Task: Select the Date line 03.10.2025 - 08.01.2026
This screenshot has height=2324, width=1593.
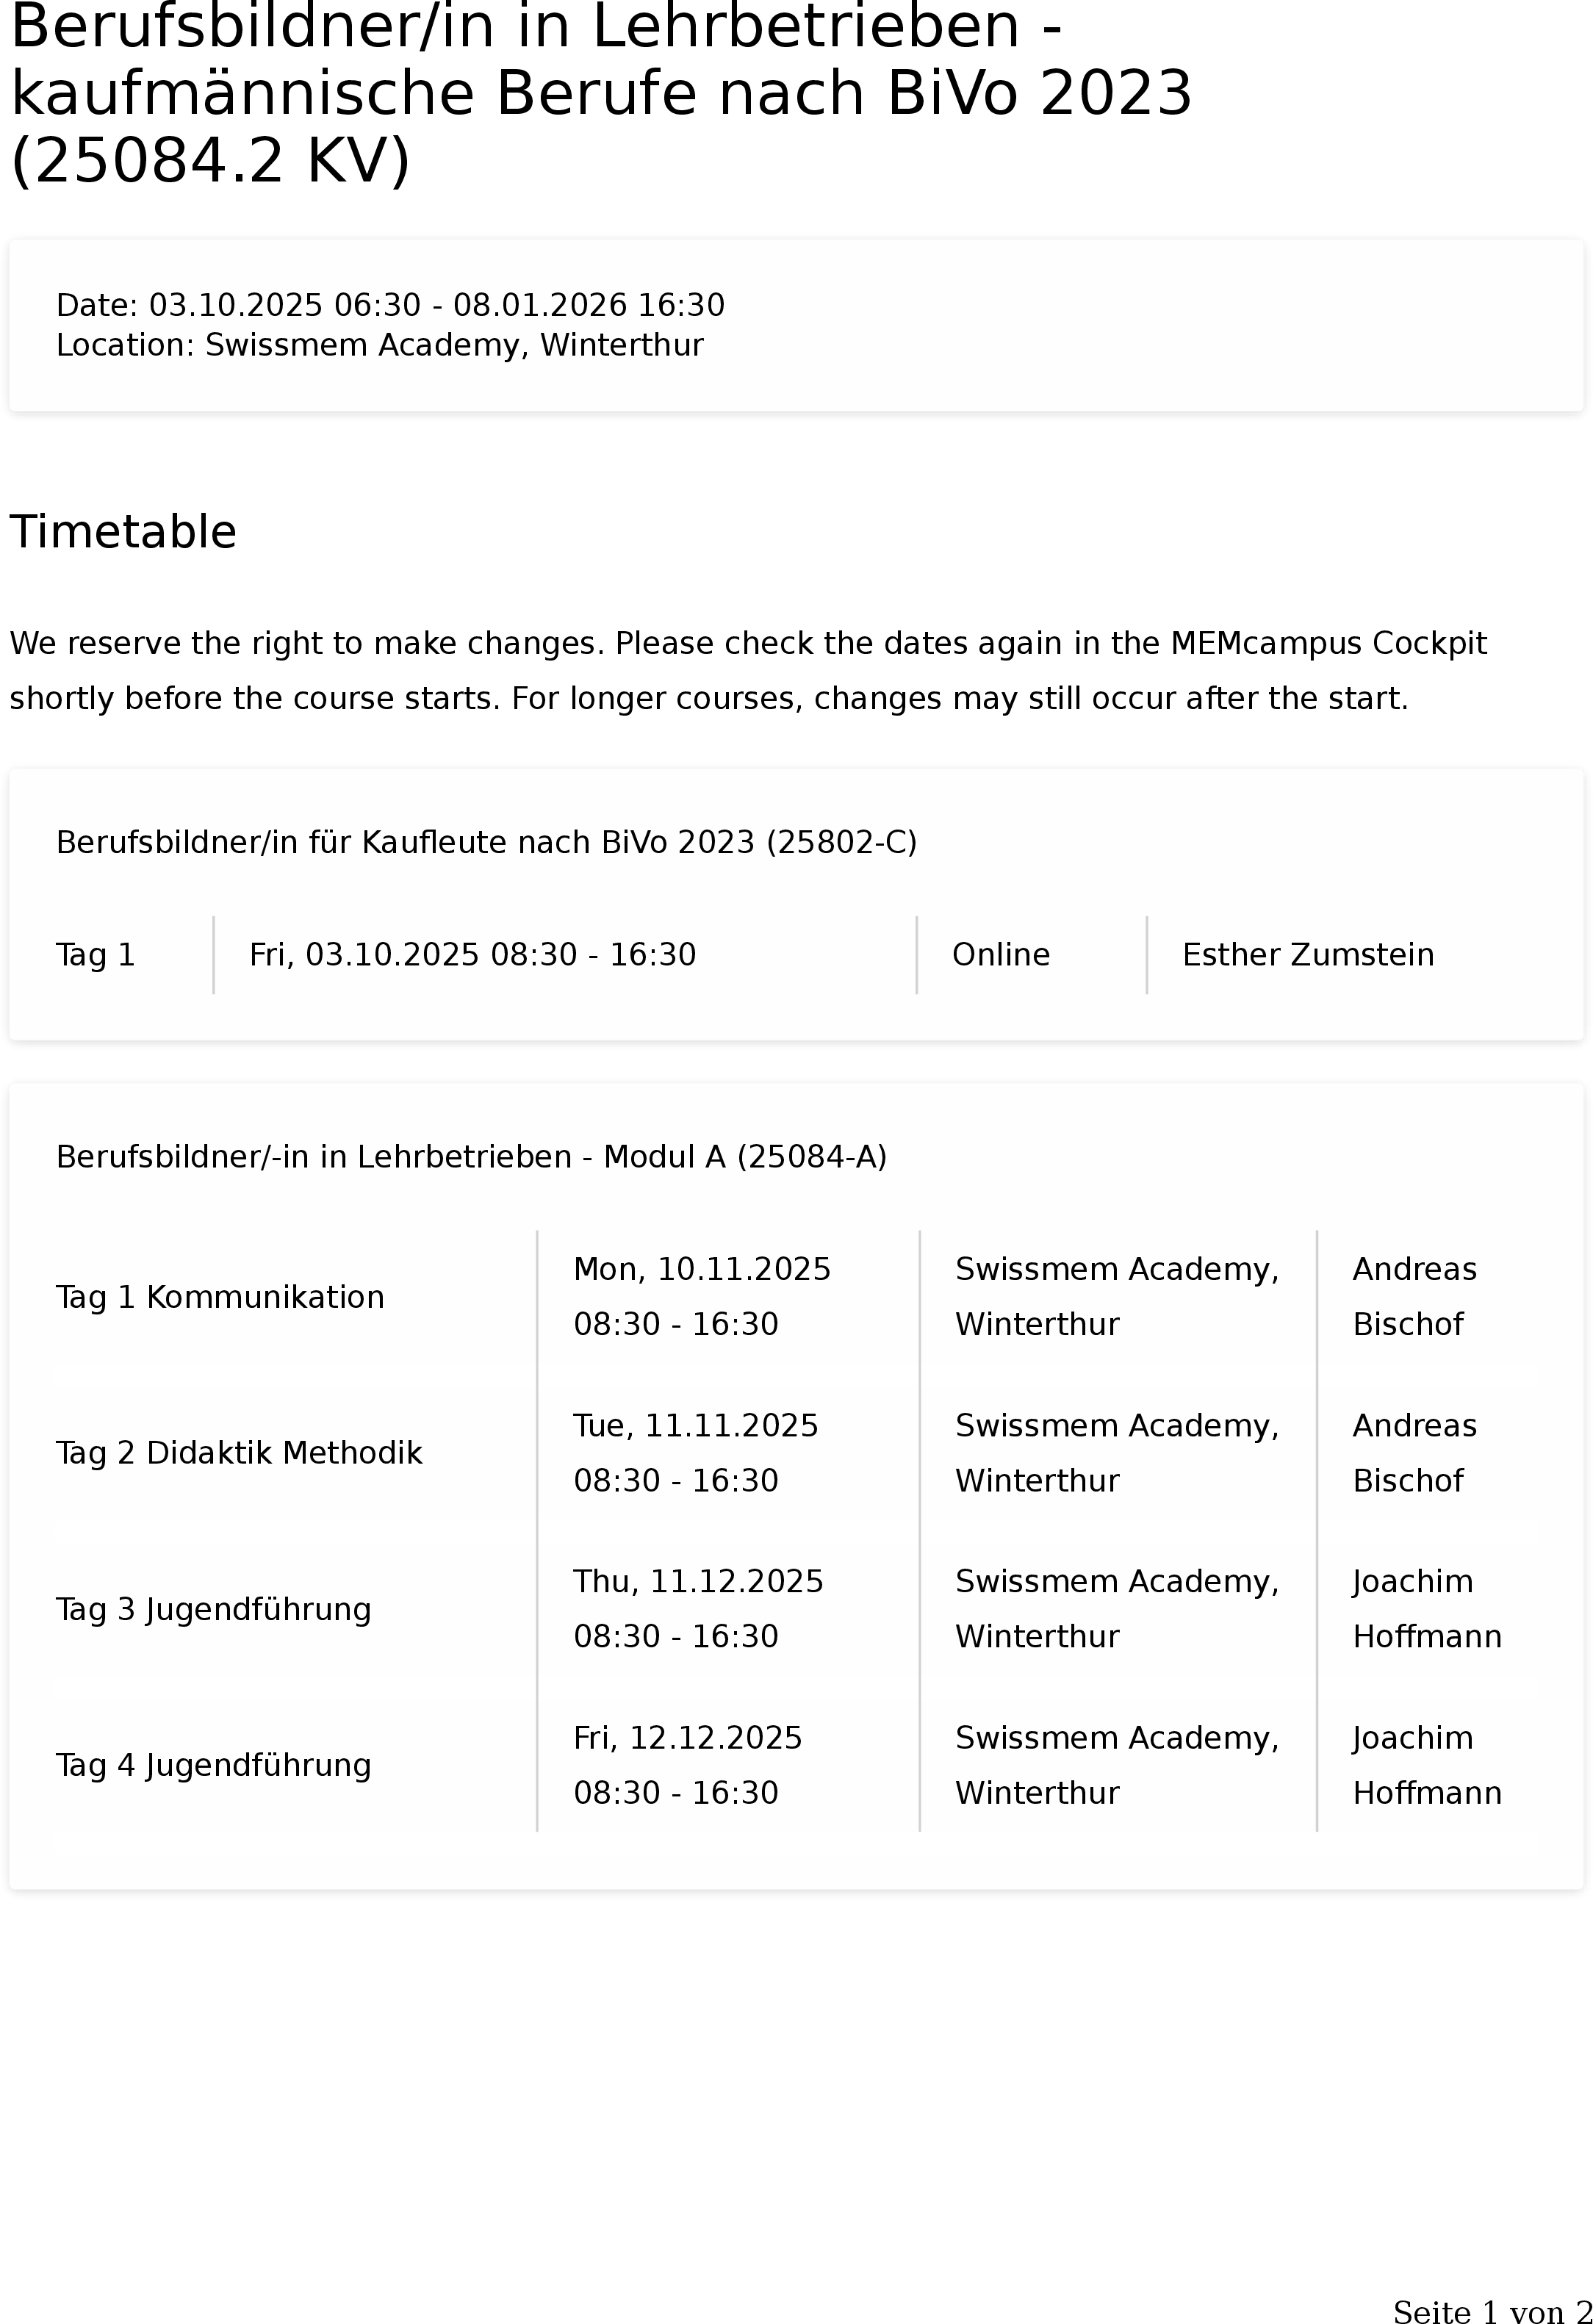Action: tap(390, 305)
